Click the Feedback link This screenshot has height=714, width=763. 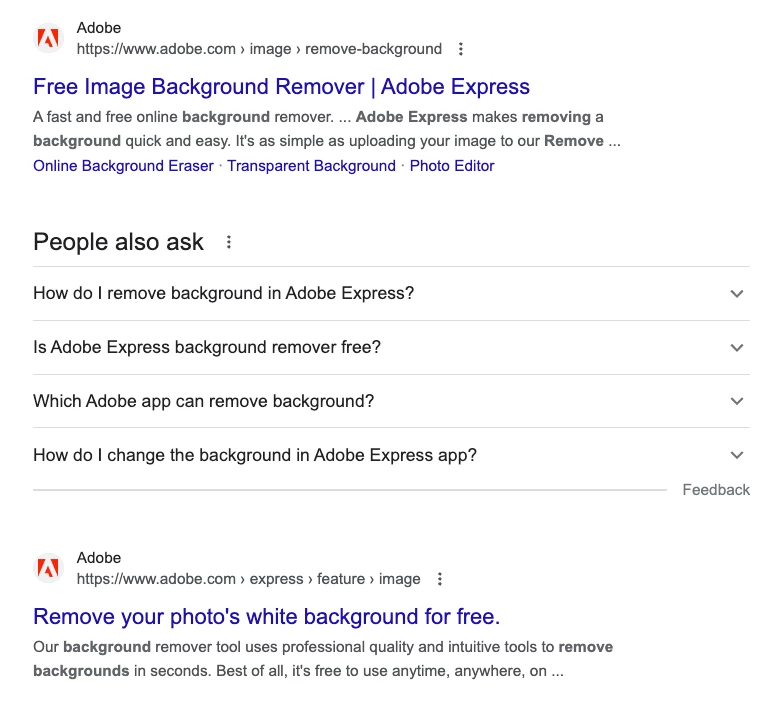tap(716, 490)
